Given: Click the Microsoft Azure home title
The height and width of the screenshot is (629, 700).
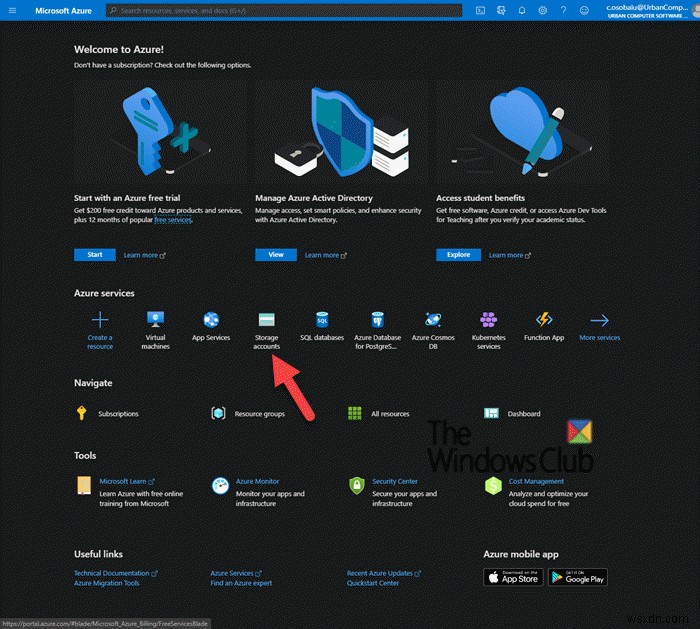Looking at the screenshot, I should pos(63,11).
